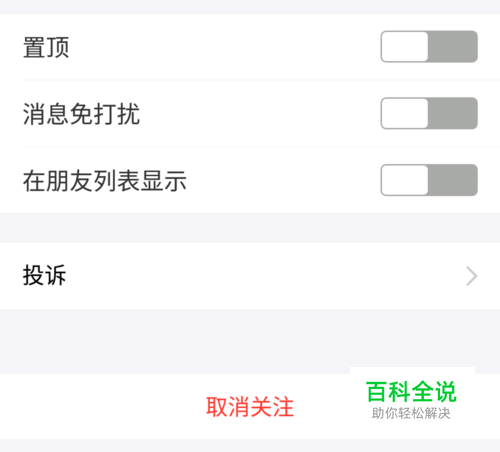Toggle the 置顶 switch on
This screenshot has height=452, width=500.
pos(429,47)
